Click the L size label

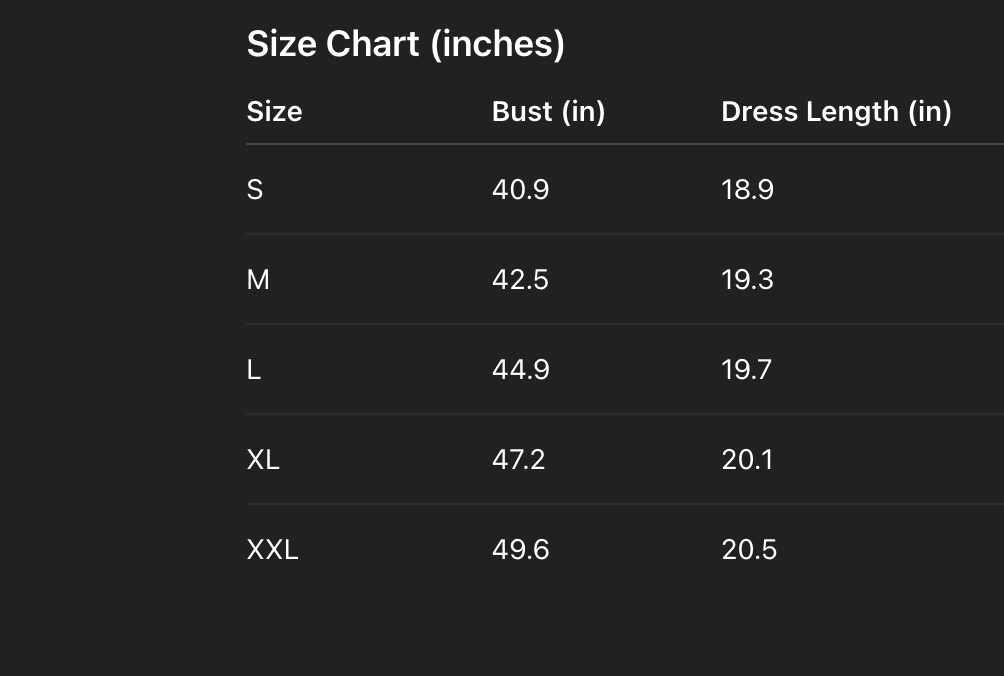pyautogui.click(x=254, y=369)
